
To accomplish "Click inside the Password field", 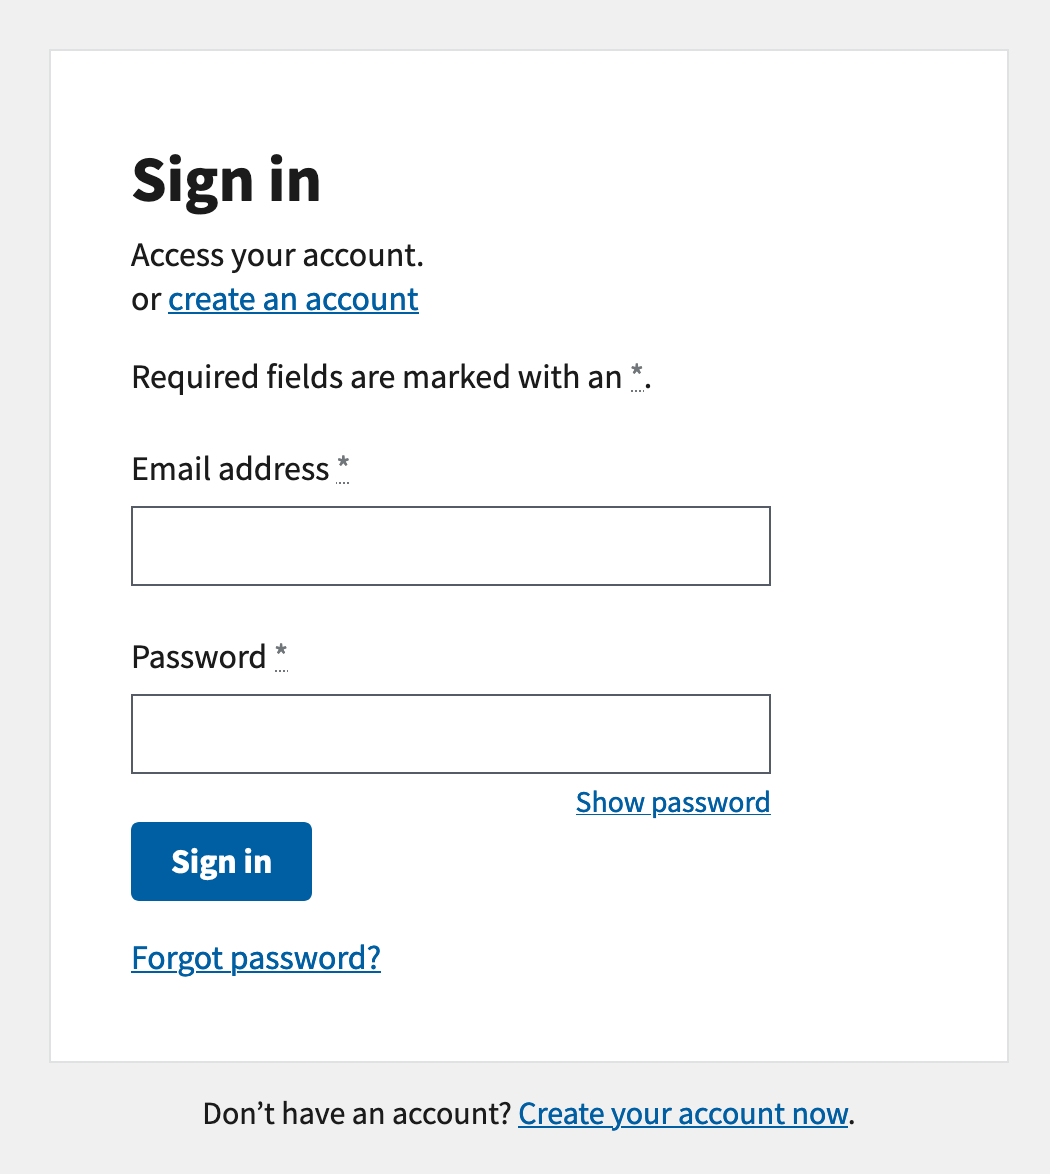I will click(x=450, y=733).
